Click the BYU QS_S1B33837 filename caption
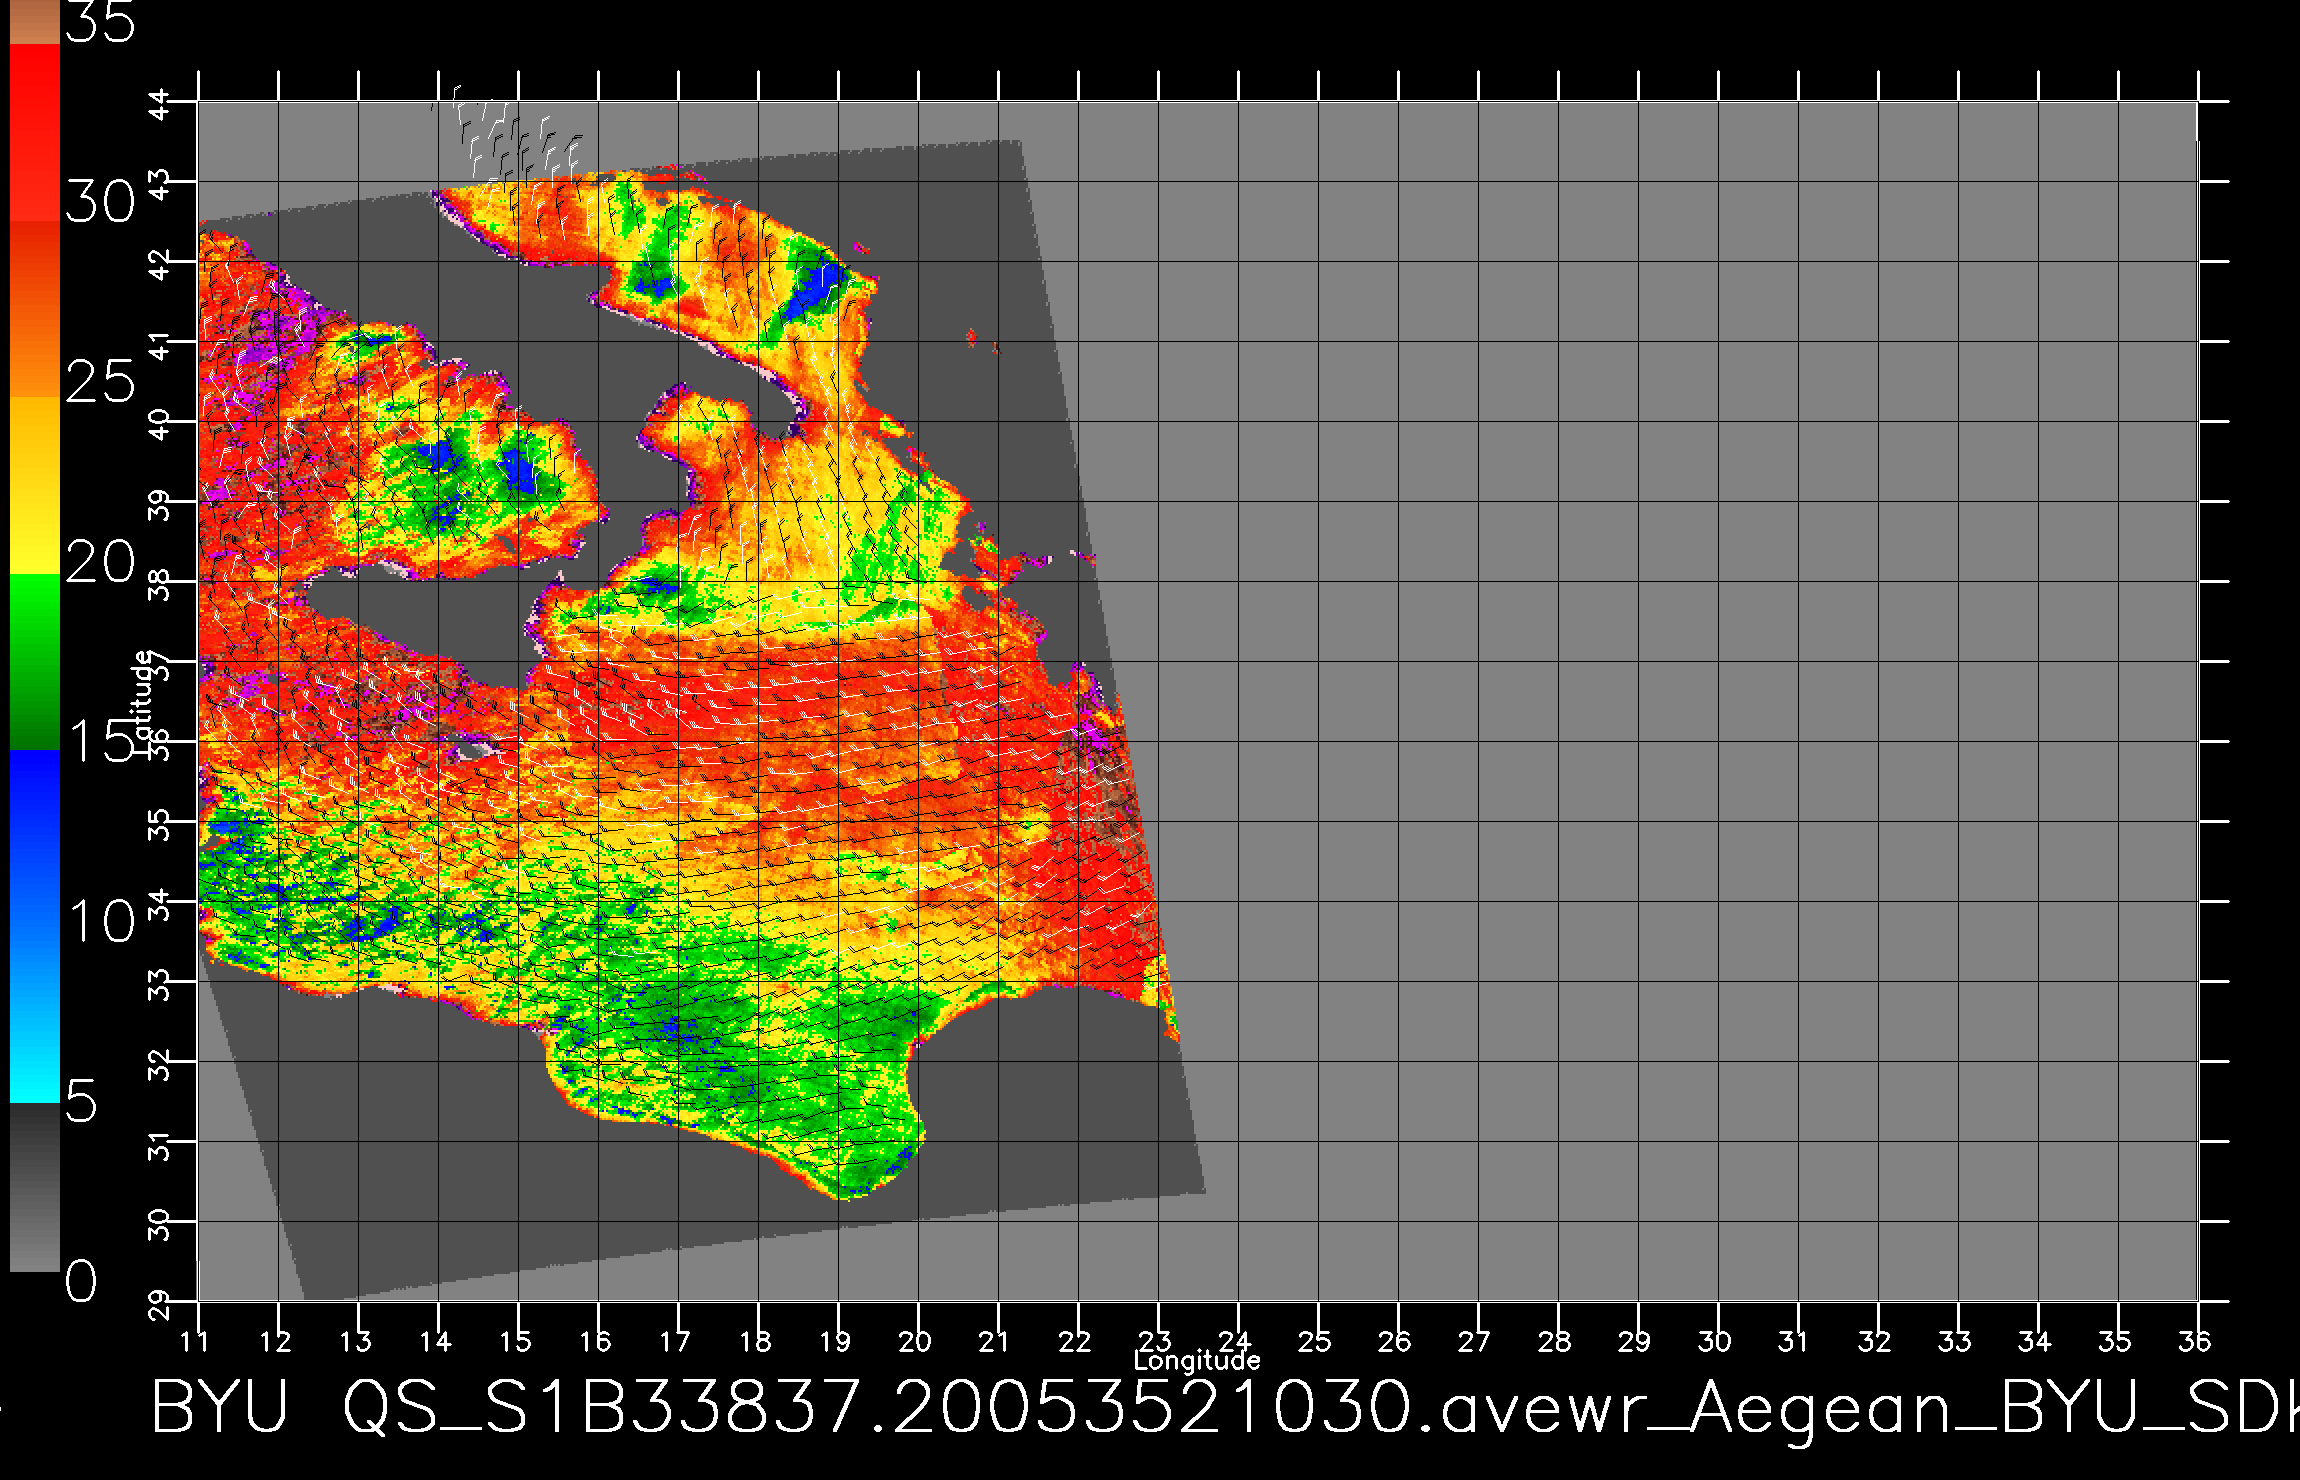2300x1480 pixels. 1225,1410
